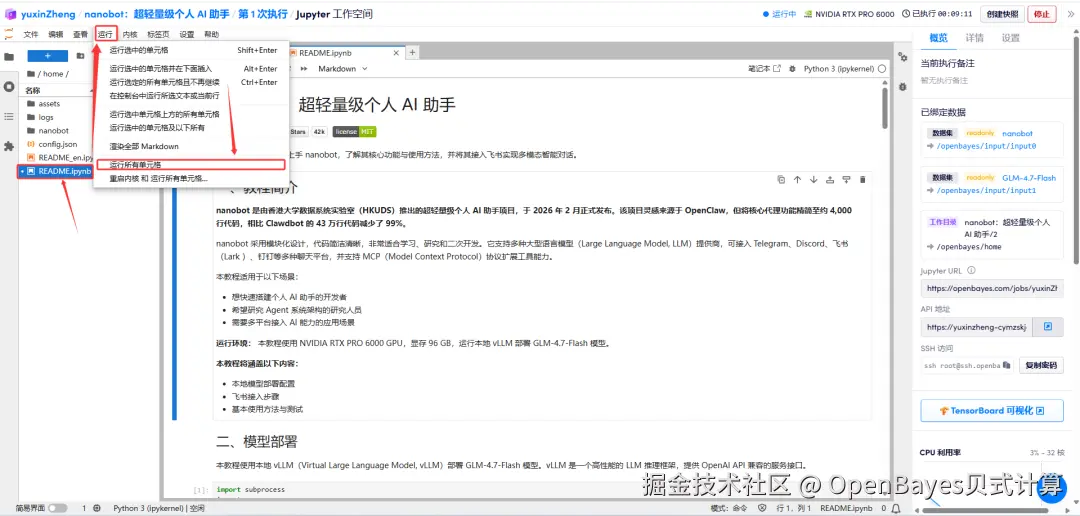Screen dimensions: 1080x516
Task: Open the GLM-4.7-Flash dataset link
Action: [1029, 177]
